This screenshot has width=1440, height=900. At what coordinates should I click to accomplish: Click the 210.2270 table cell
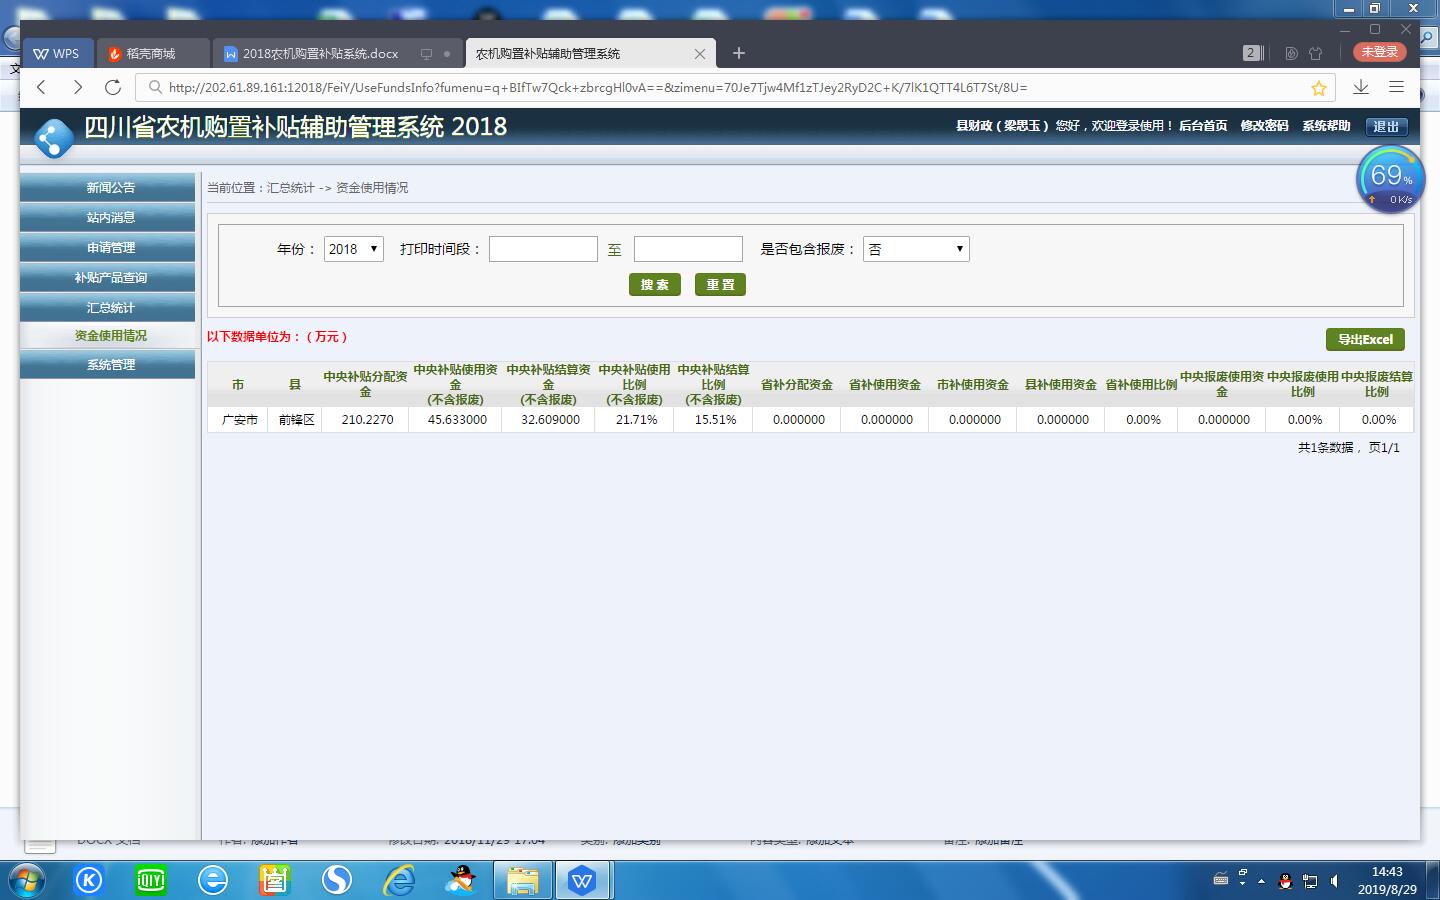point(367,420)
